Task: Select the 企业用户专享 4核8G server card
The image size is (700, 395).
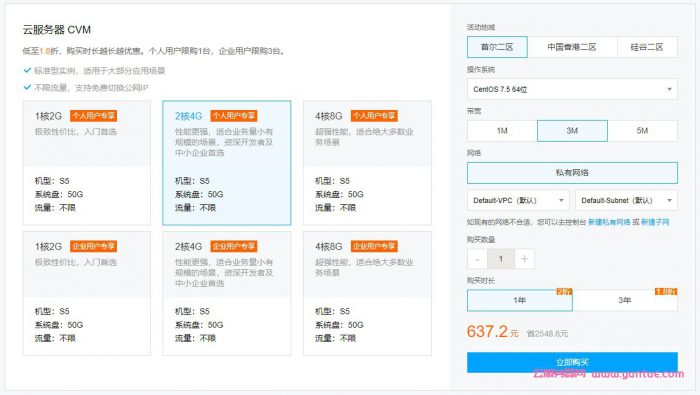Action: tap(367, 293)
